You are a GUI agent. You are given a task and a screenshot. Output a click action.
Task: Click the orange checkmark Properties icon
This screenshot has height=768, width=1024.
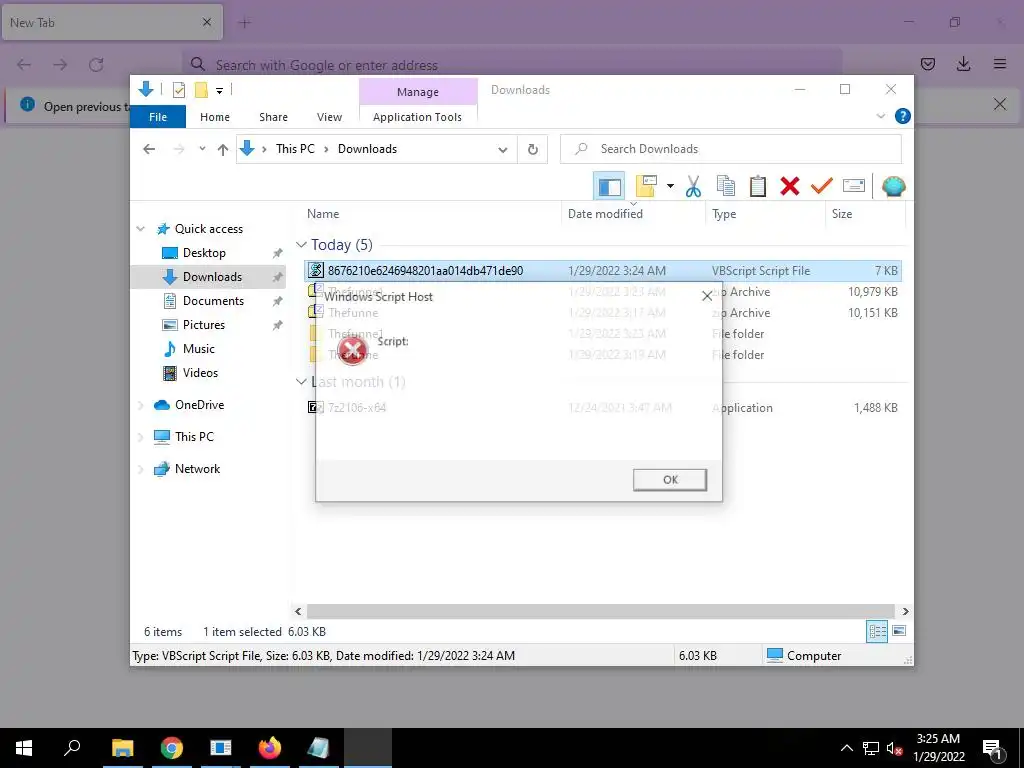click(822, 186)
